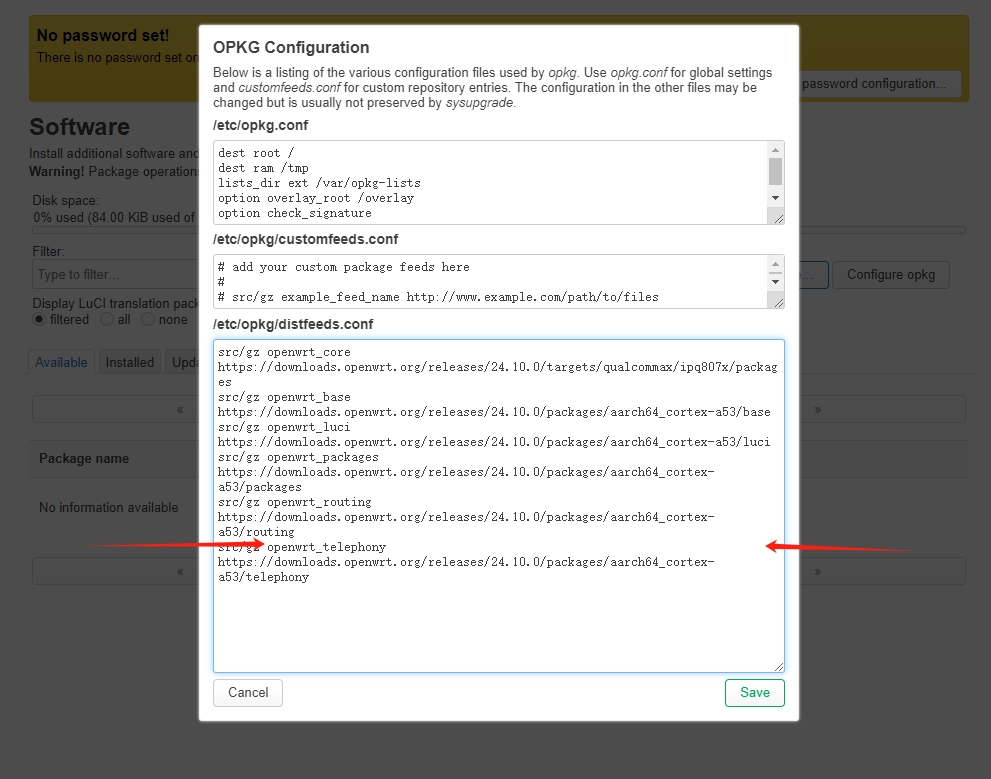Click the 'option check_signature' line
This screenshot has width=991, height=779.
click(295, 213)
